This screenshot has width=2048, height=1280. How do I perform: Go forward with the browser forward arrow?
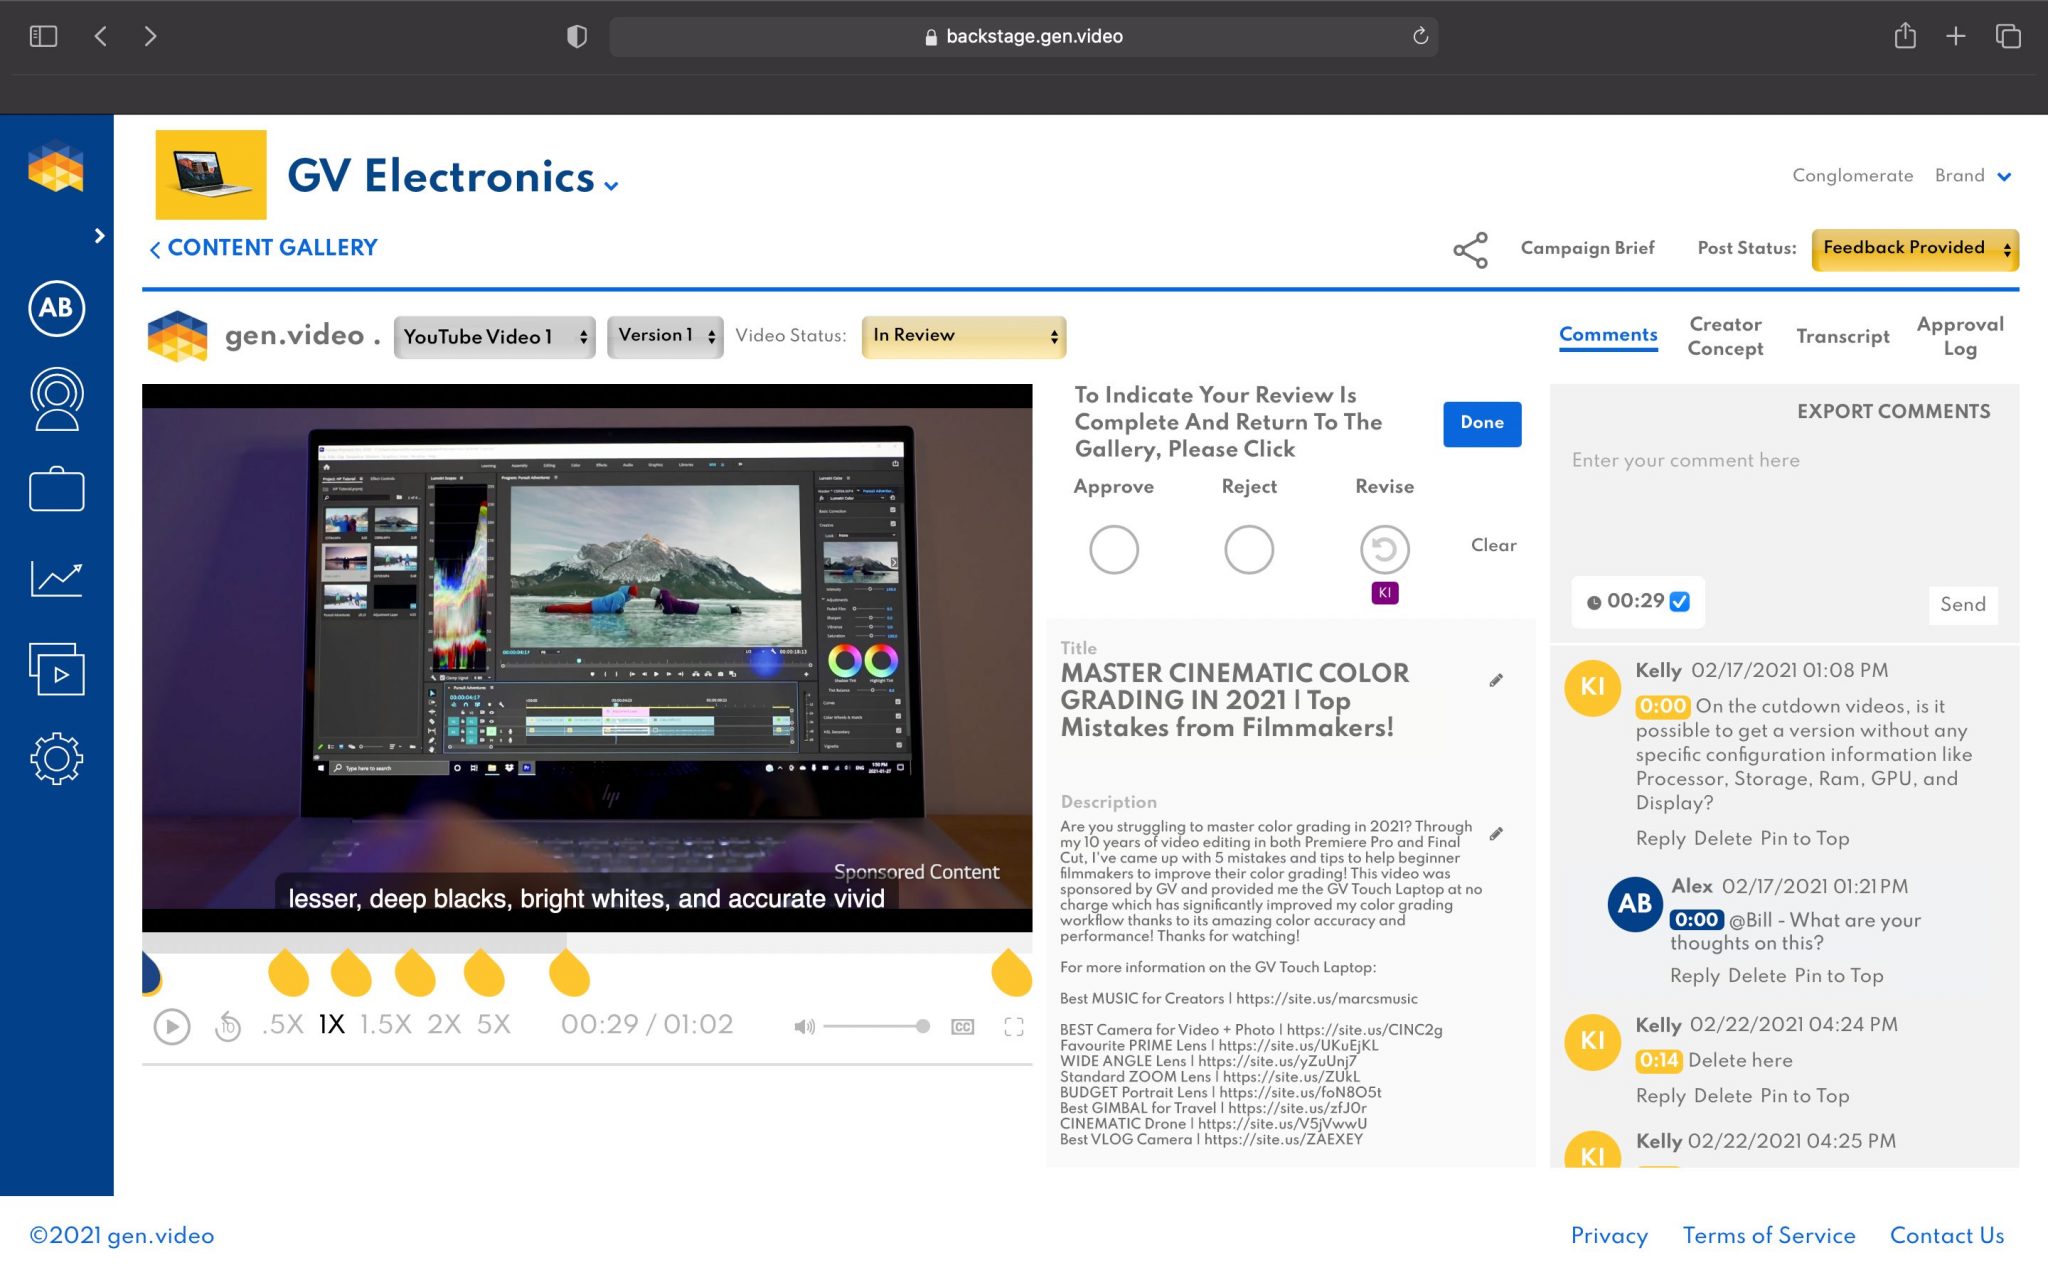click(x=150, y=36)
